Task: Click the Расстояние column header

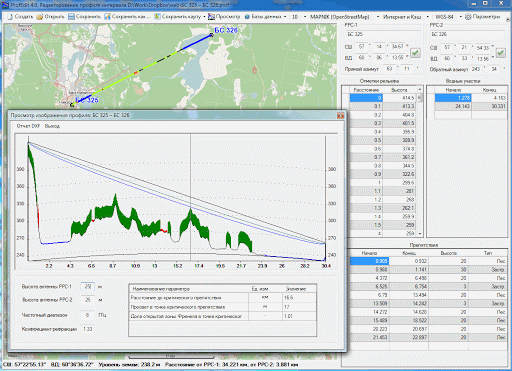Action: tap(366, 90)
